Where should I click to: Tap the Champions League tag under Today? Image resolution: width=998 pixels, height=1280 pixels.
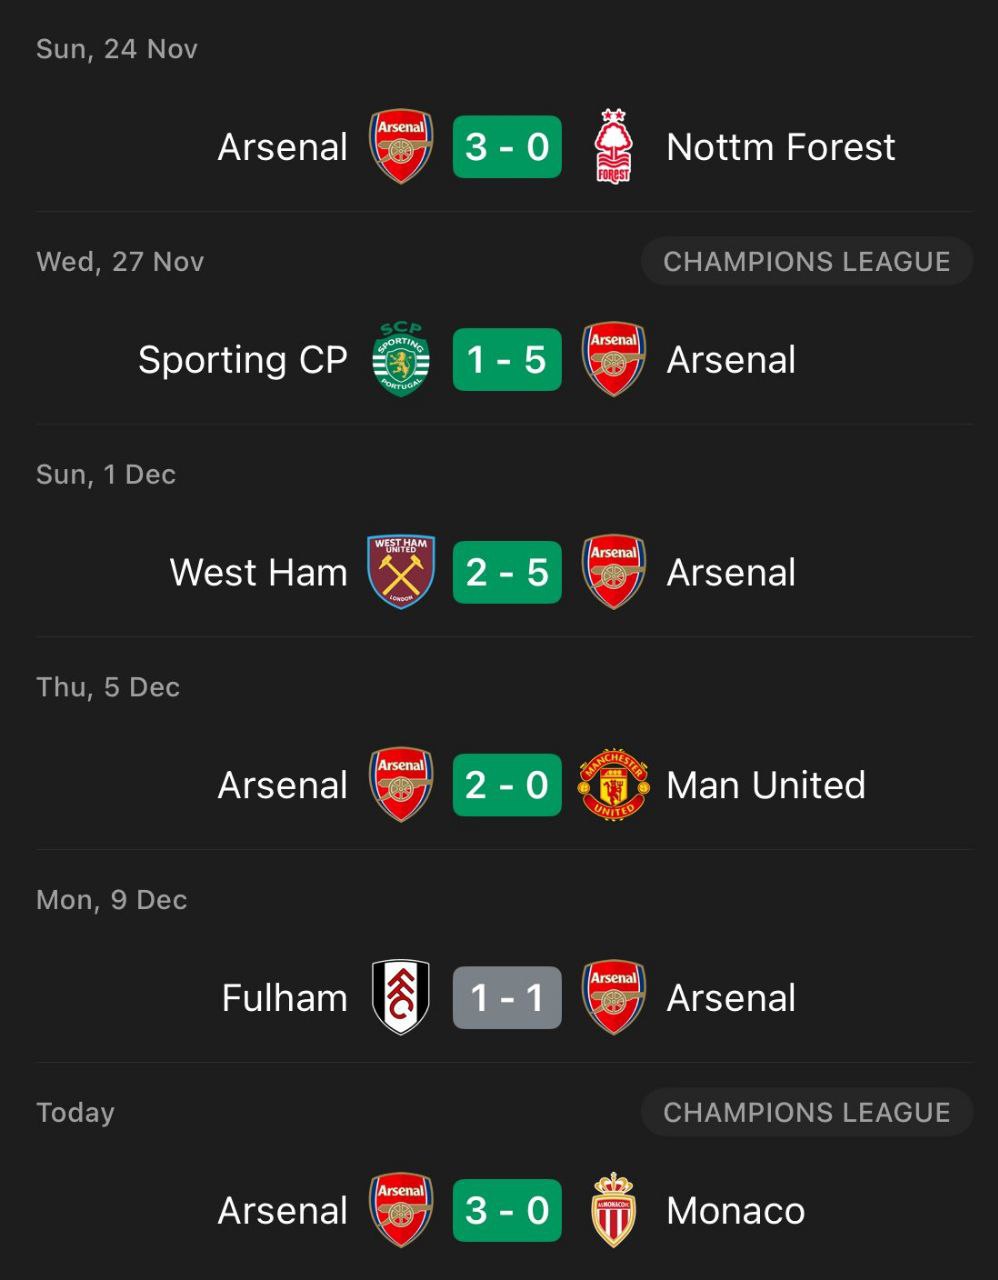pos(806,1113)
